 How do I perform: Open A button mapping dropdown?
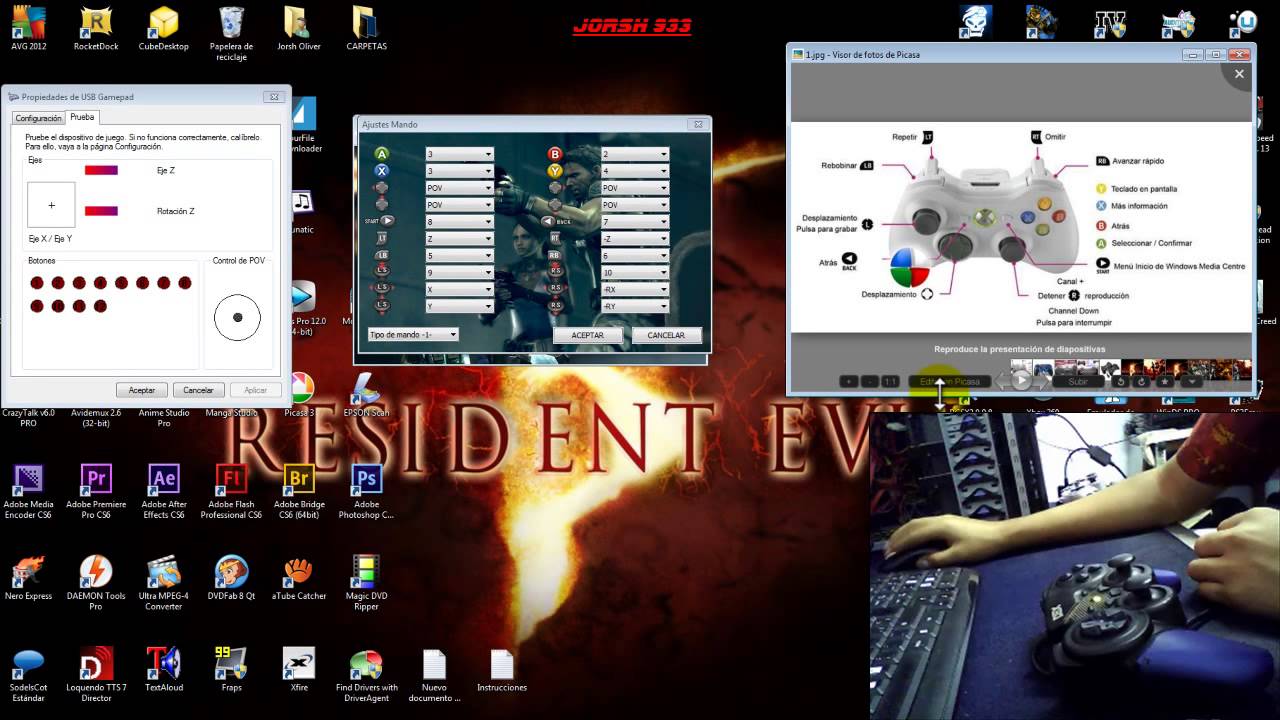459,154
